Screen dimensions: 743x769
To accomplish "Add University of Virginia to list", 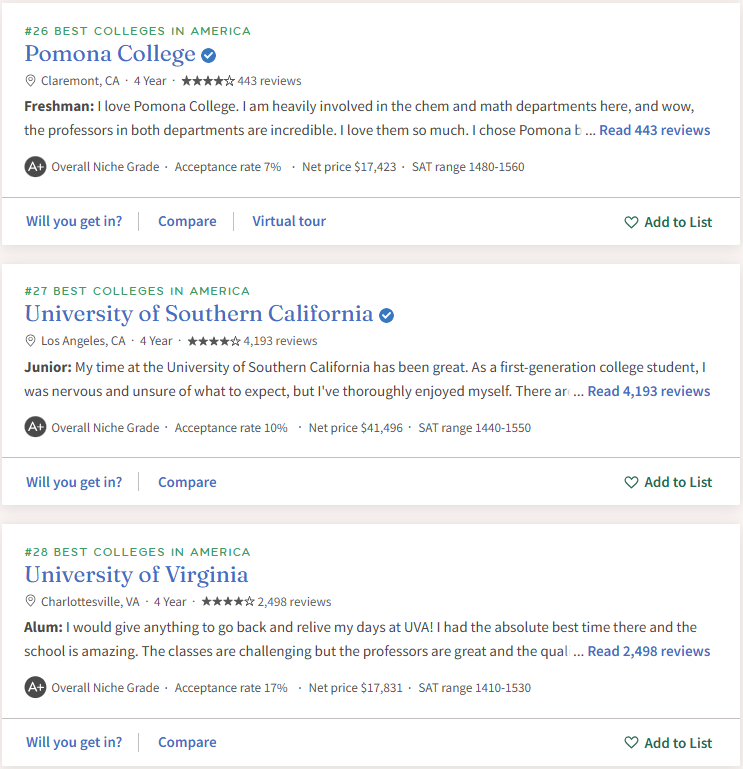I will (668, 743).
